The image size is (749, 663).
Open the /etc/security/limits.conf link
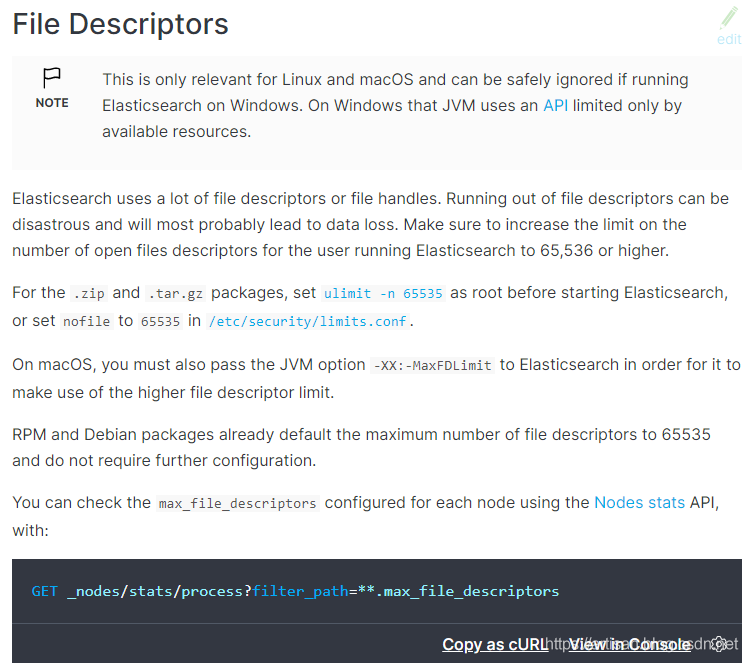point(308,321)
